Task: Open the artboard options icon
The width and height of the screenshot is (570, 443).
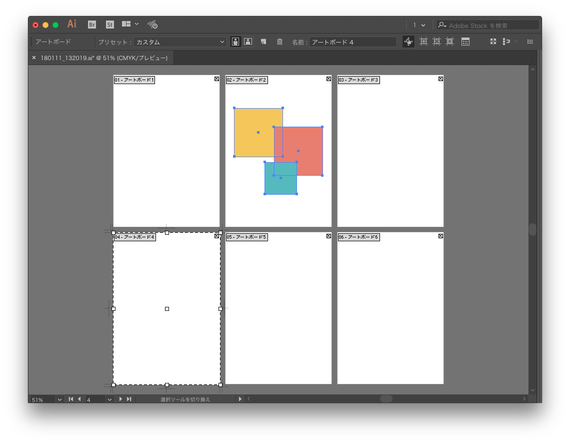Action: (x=465, y=42)
